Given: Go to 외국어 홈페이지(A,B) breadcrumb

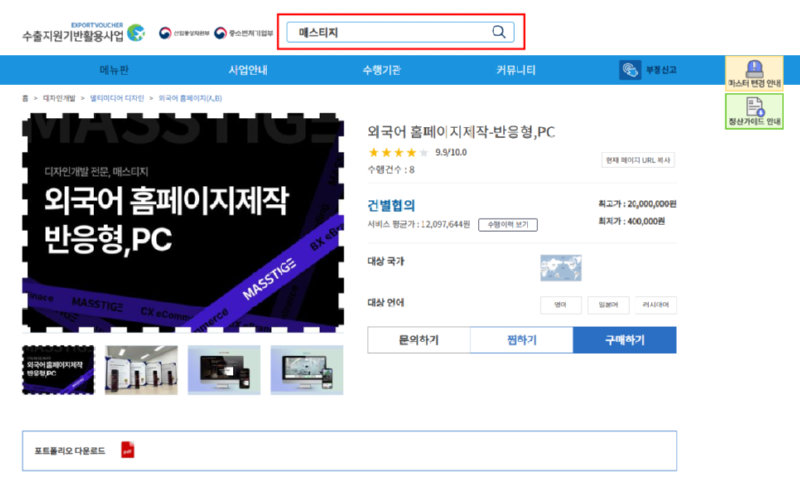Looking at the screenshot, I should pyautogui.click(x=190, y=98).
